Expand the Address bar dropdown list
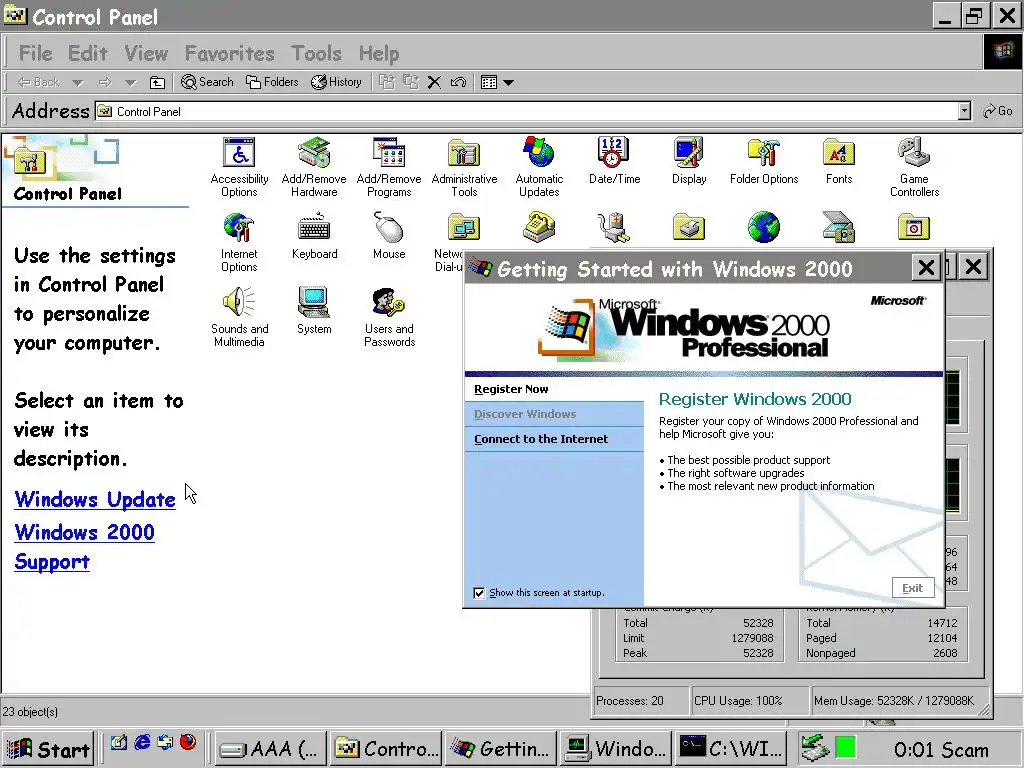1024x768 pixels. click(x=965, y=112)
